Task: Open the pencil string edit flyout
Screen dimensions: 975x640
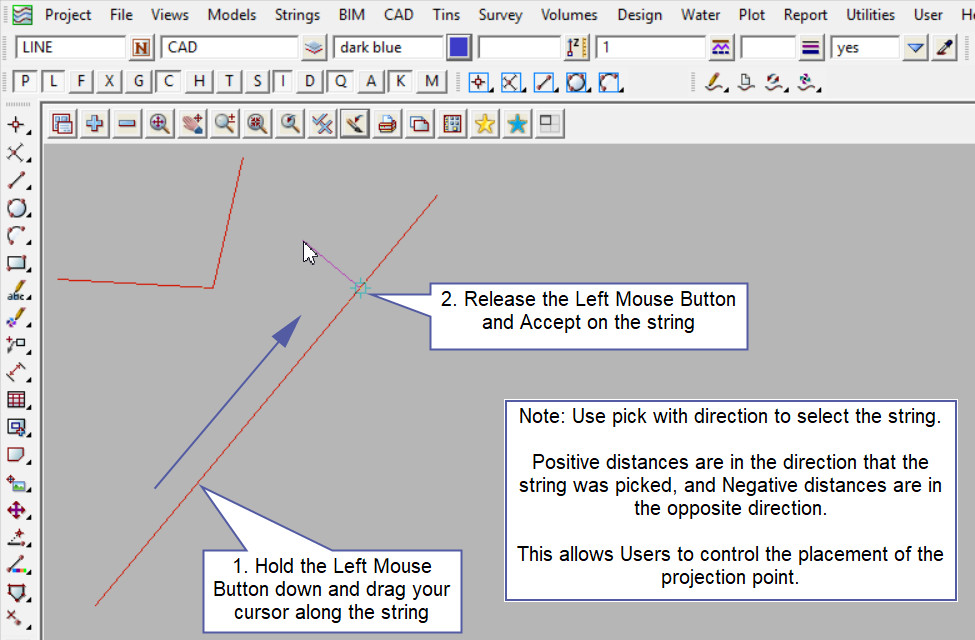Action: (x=715, y=82)
